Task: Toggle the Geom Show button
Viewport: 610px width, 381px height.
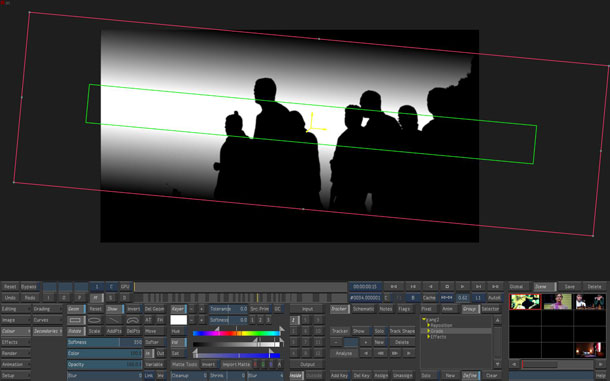Action: [x=113, y=309]
